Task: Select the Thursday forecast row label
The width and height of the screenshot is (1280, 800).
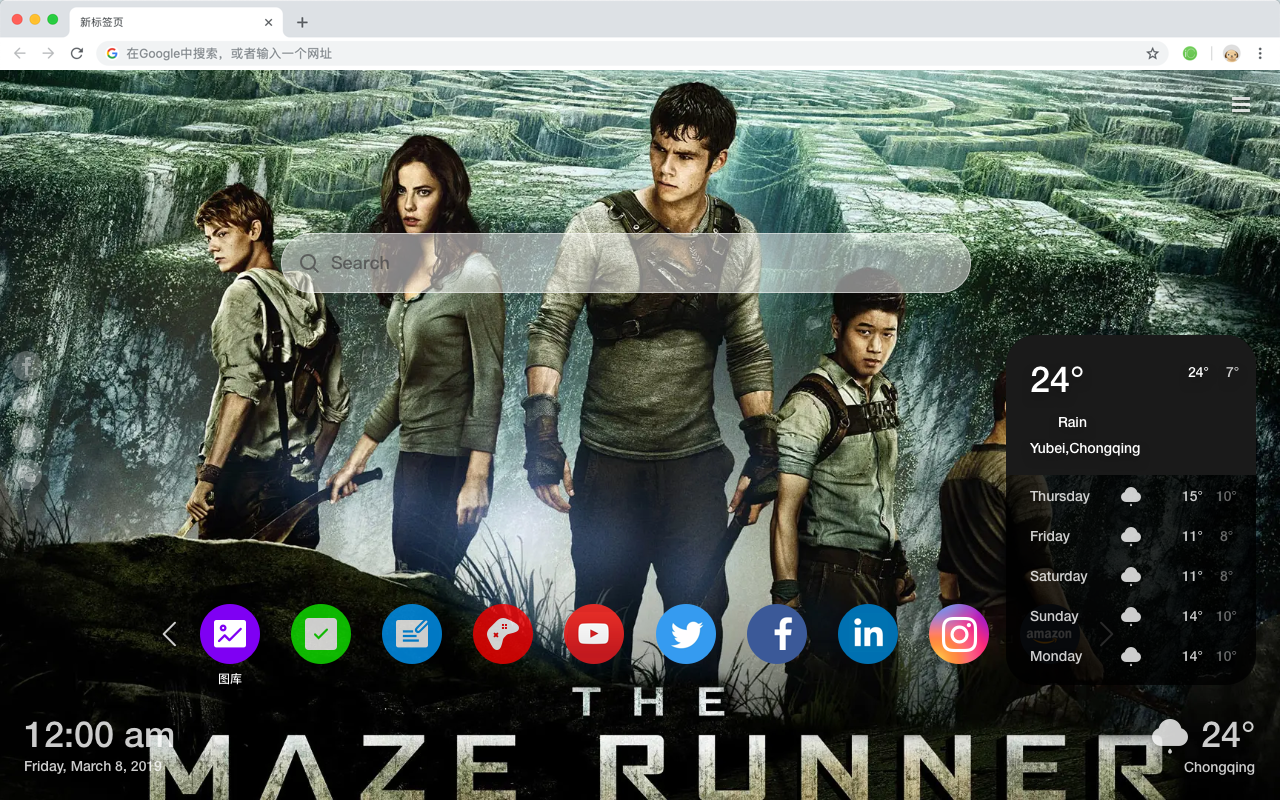Action: (x=1060, y=496)
